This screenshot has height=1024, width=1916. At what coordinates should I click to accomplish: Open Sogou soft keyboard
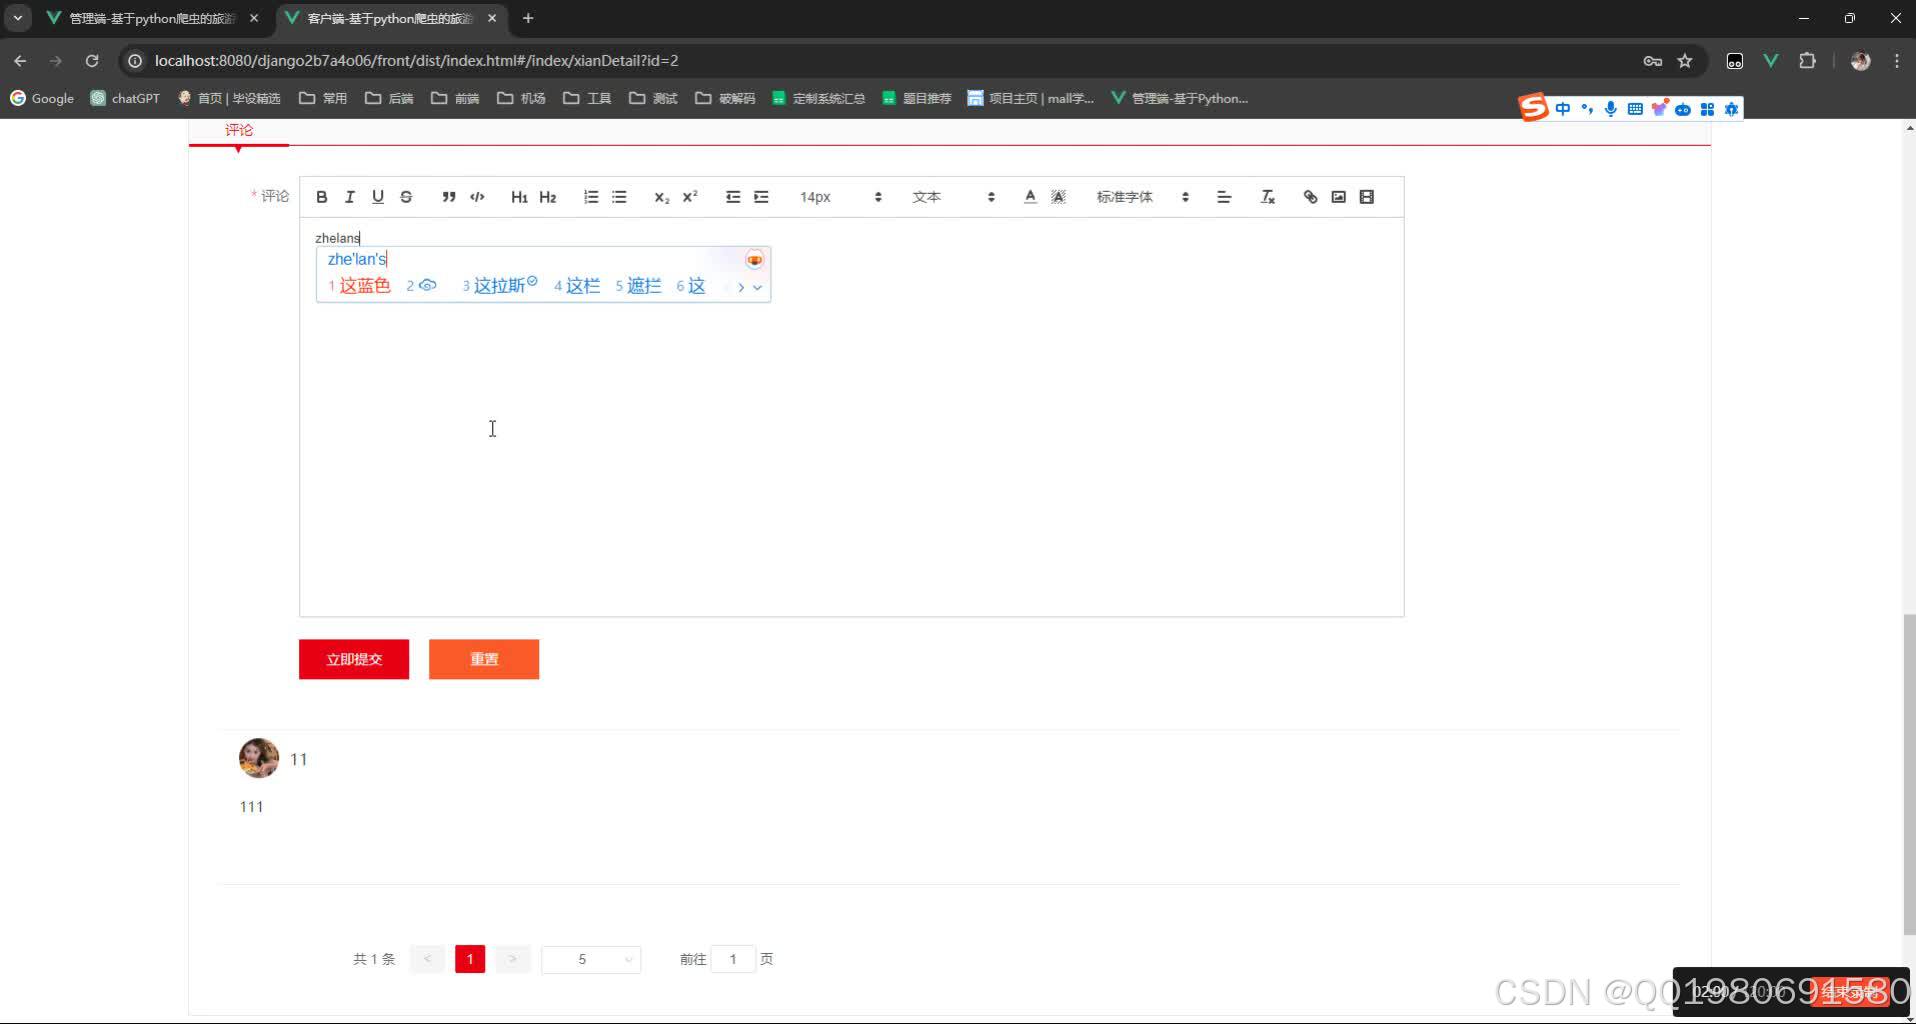1635,109
